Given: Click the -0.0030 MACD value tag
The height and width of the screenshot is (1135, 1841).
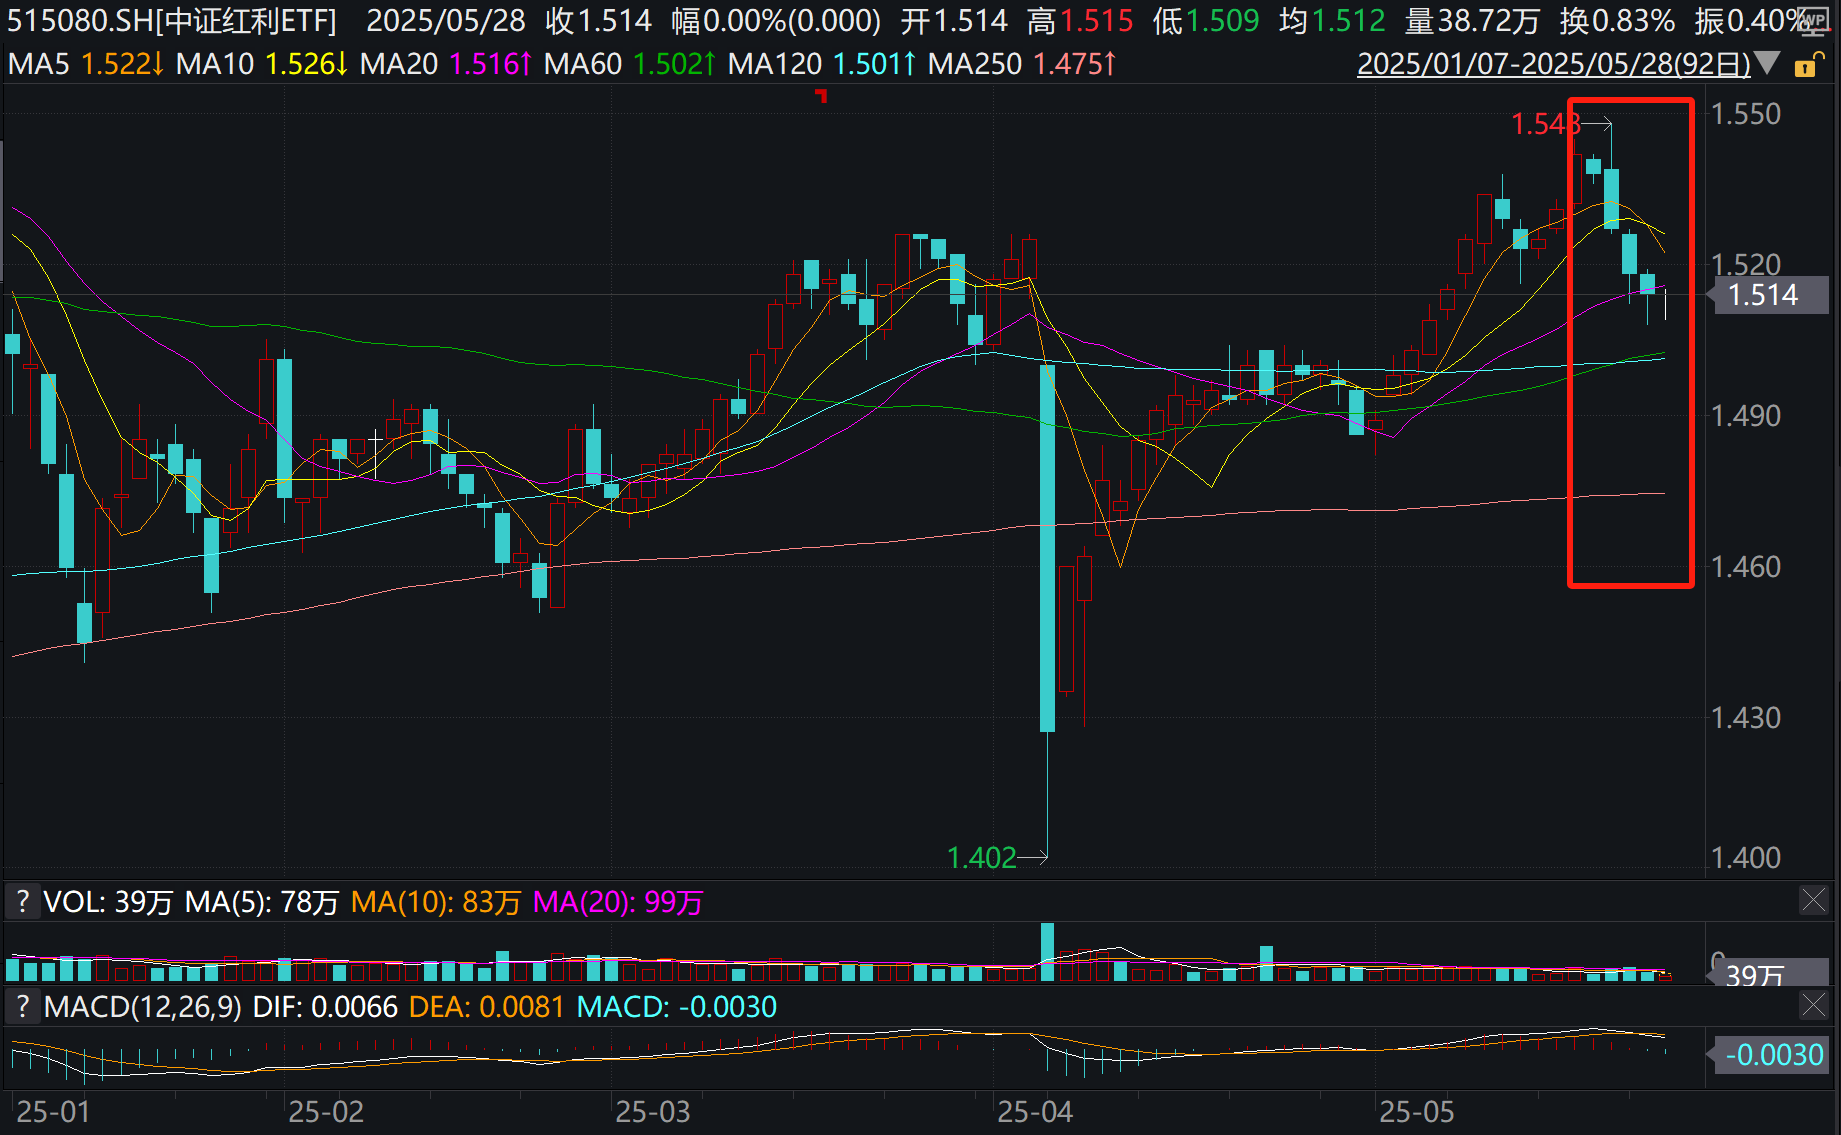Looking at the screenshot, I should coord(1773,1055).
